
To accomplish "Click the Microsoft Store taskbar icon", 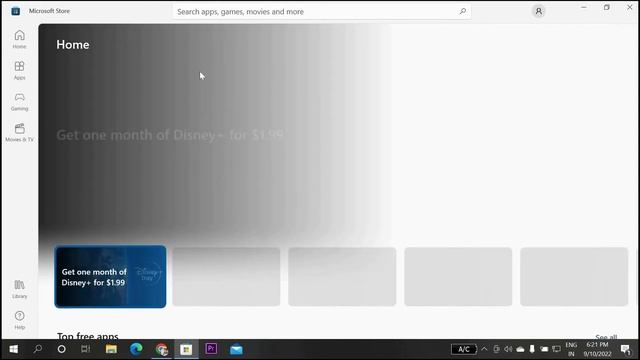I will pyautogui.click(x=187, y=349).
